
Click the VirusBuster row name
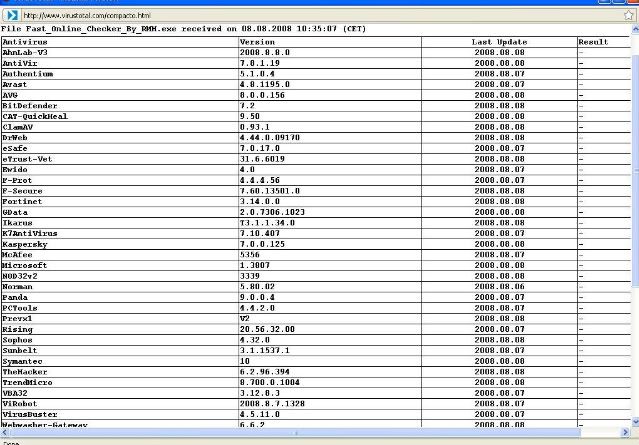point(30,414)
